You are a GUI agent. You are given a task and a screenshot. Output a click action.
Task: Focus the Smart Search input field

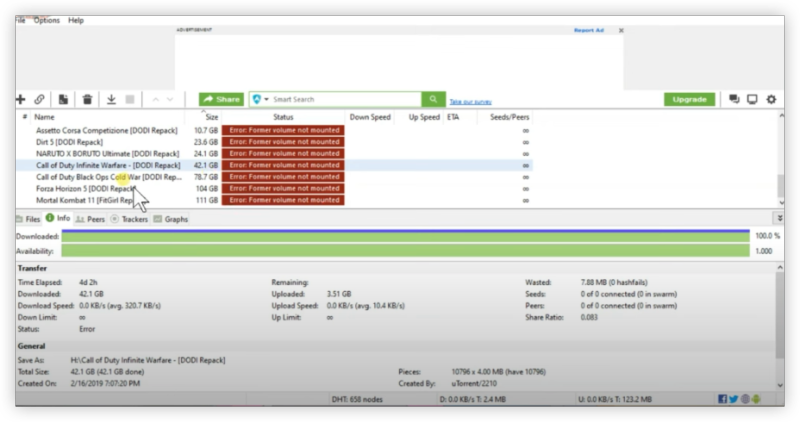(x=345, y=99)
